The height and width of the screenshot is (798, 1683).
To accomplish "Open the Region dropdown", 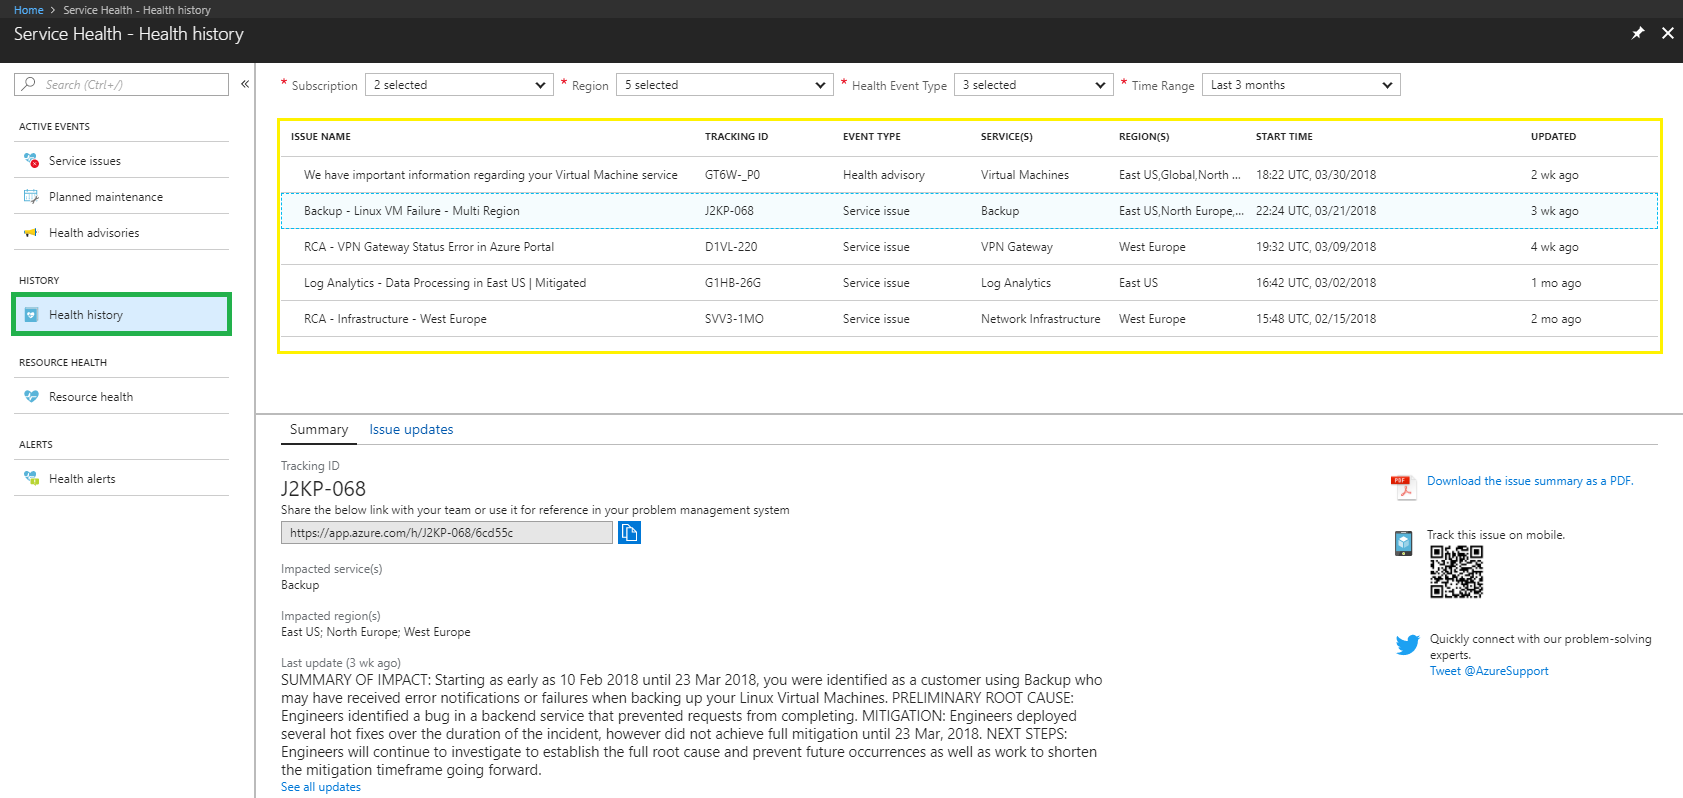I will coord(725,85).
